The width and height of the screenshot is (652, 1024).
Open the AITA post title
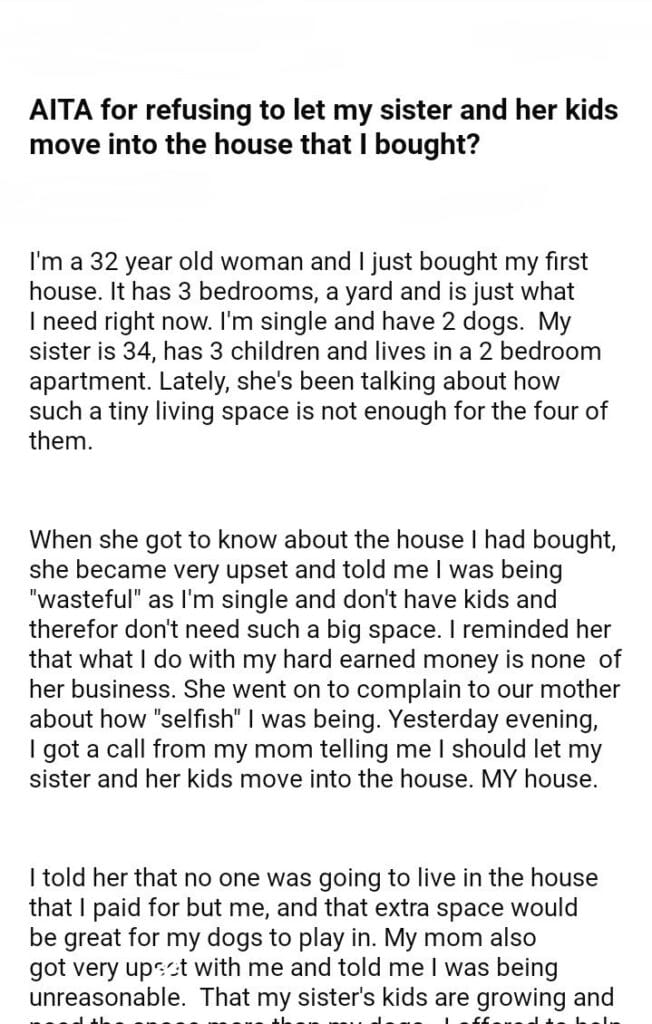[324, 126]
